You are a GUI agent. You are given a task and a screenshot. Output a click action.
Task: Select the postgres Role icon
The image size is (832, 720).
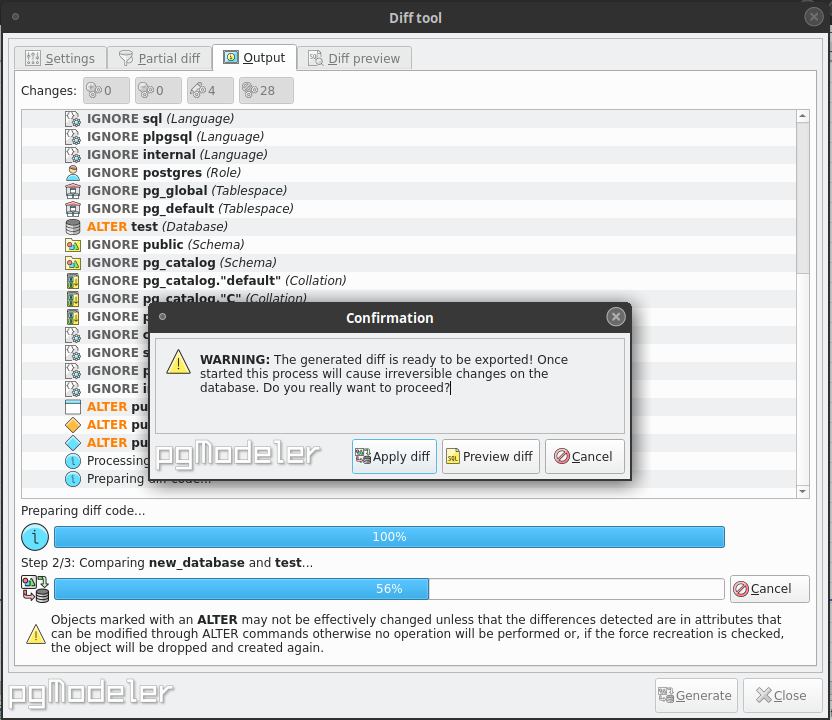(x=72, y=172)
